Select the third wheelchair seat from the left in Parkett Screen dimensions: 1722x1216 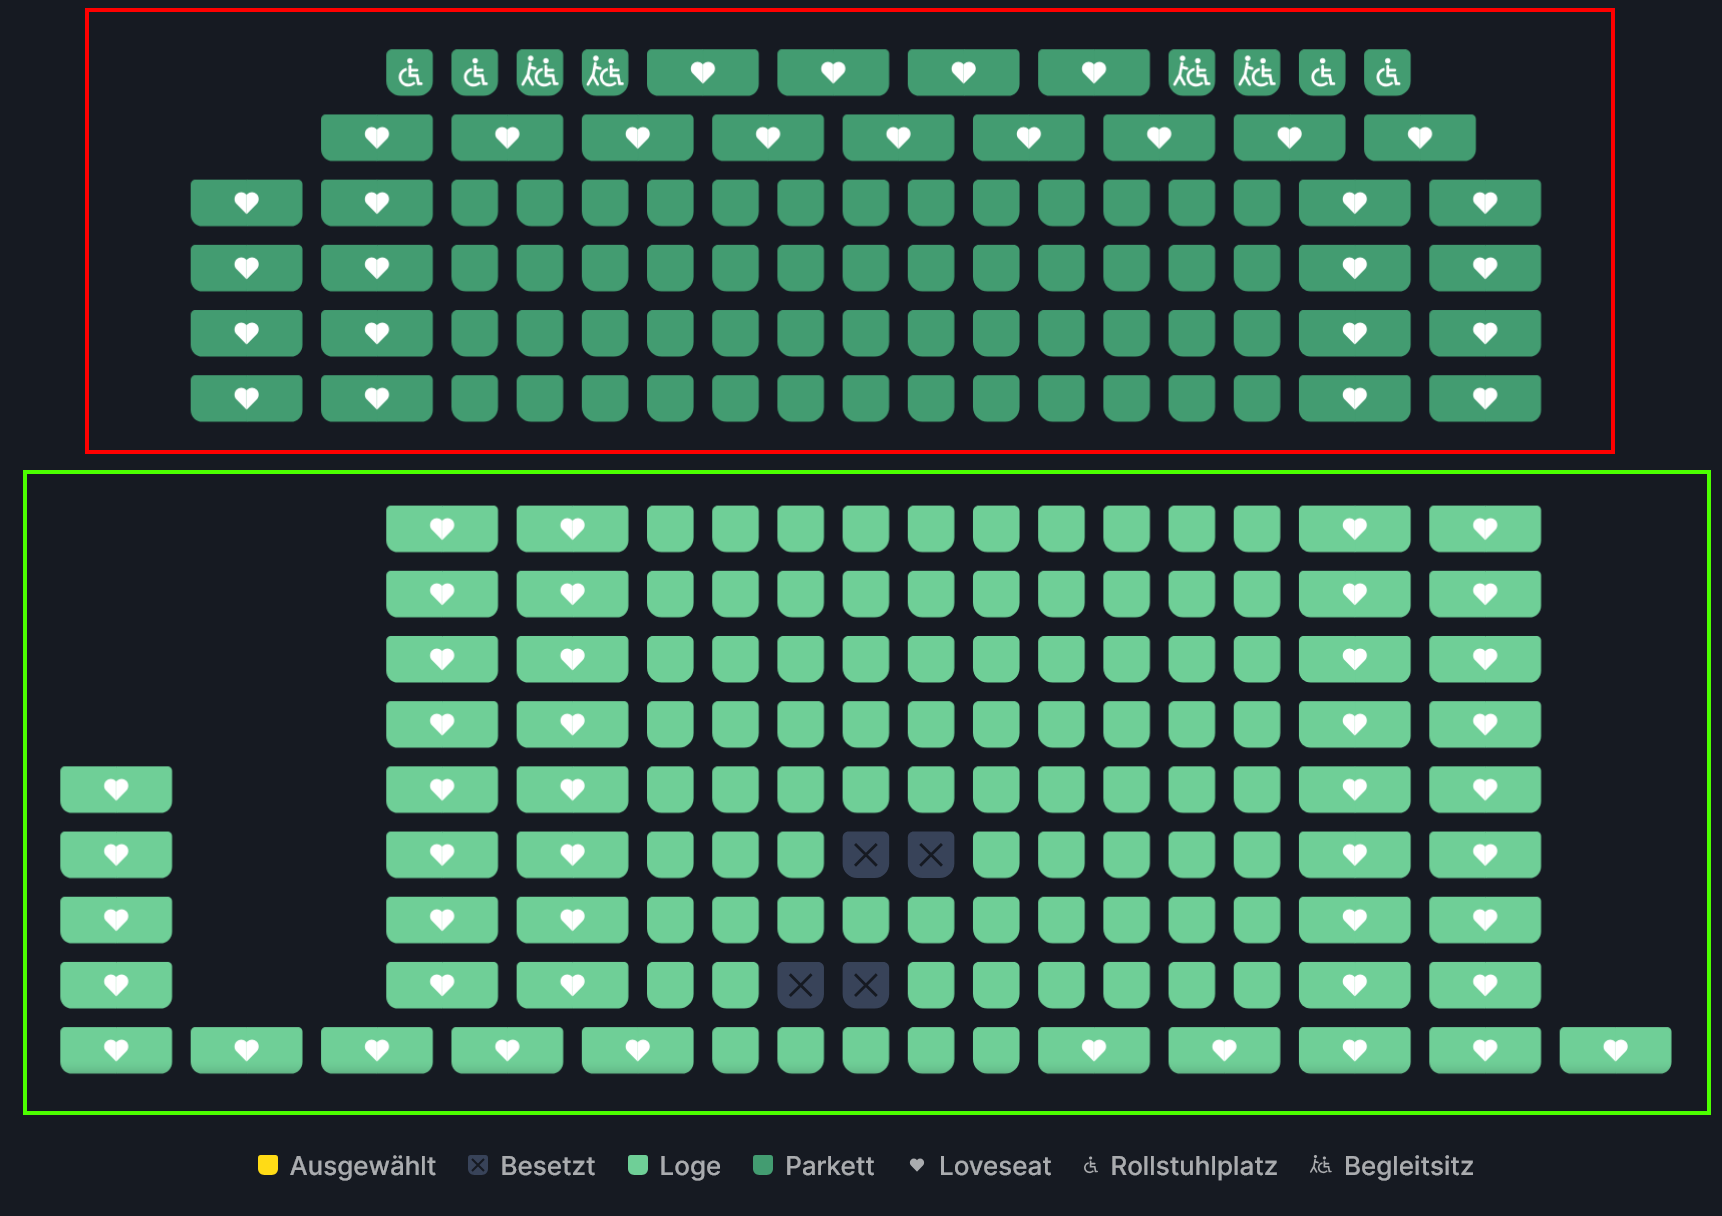click(1322, 73)
